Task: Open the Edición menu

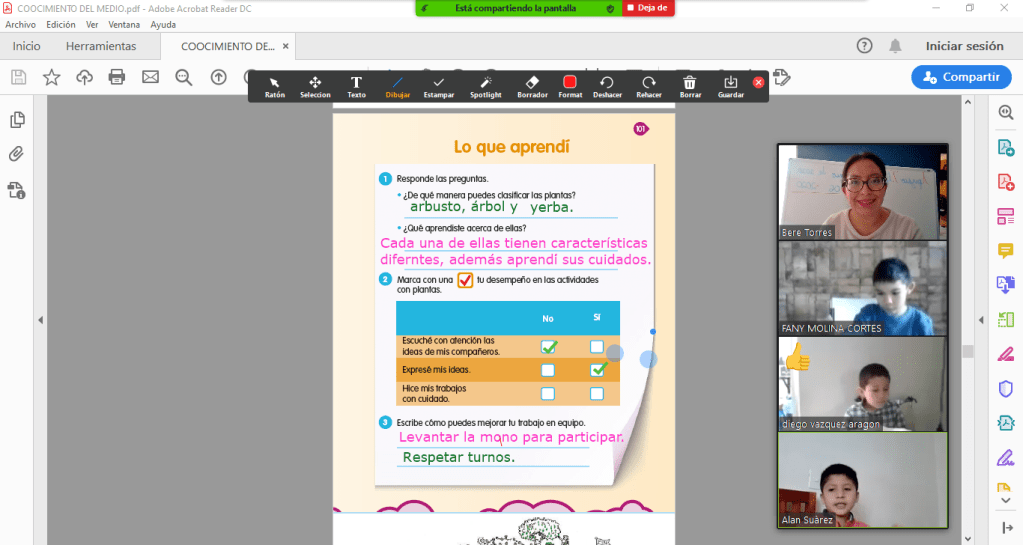Action: pyautogui.click(x=61, y=24)
